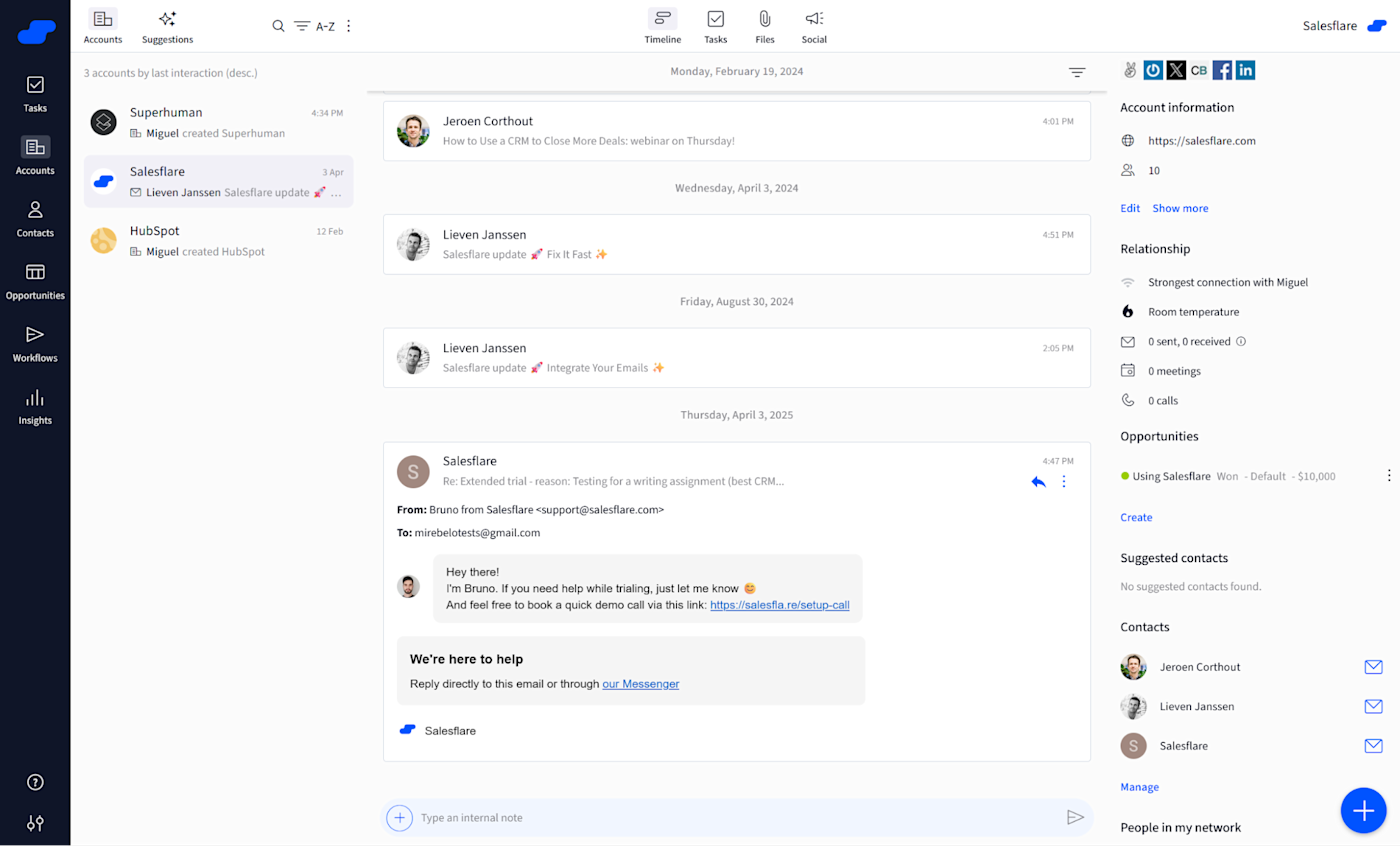Email Jeroen Corthout via envelope icon
Image resolution: width=1400 pixels, height=846 pixels.
pos(1373,667)
